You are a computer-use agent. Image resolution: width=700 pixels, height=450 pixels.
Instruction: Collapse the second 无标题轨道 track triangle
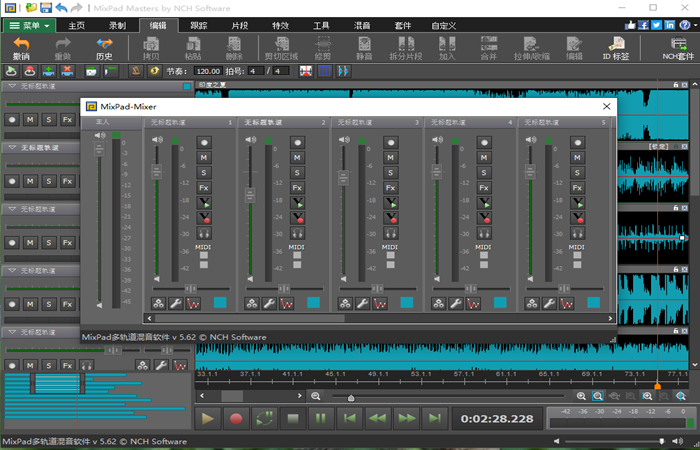[12, 147]
